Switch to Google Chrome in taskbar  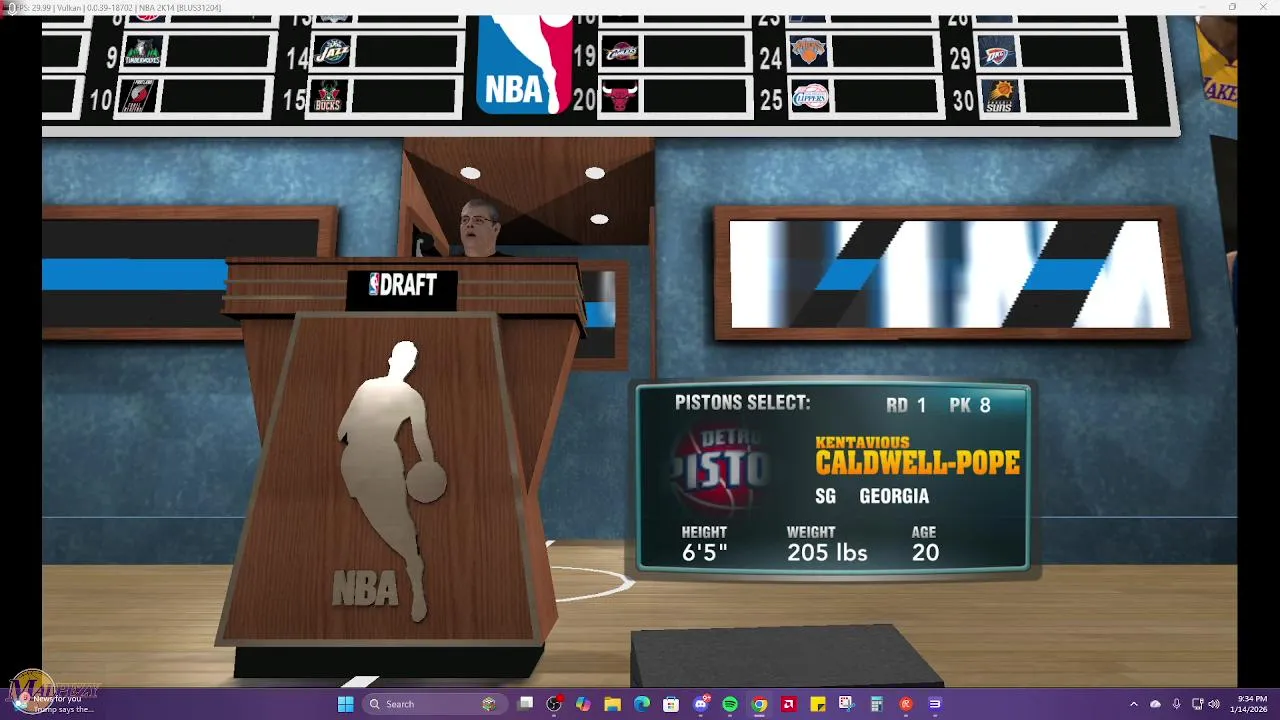[x=759, y=704]
